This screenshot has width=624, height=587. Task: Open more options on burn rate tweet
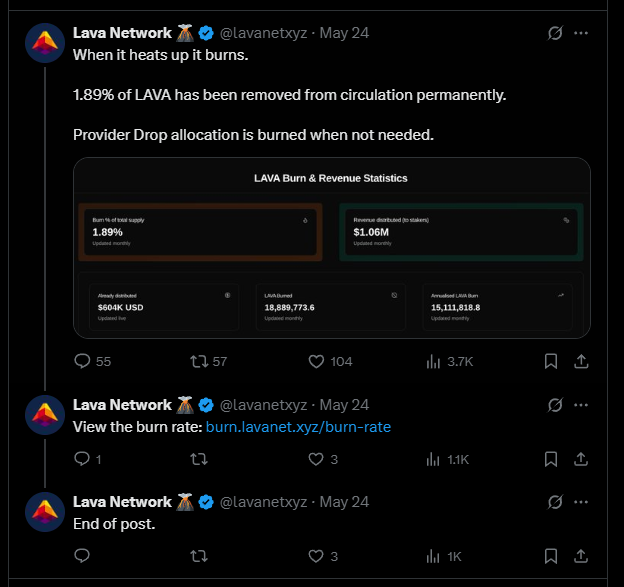click(x=581, y=405)
